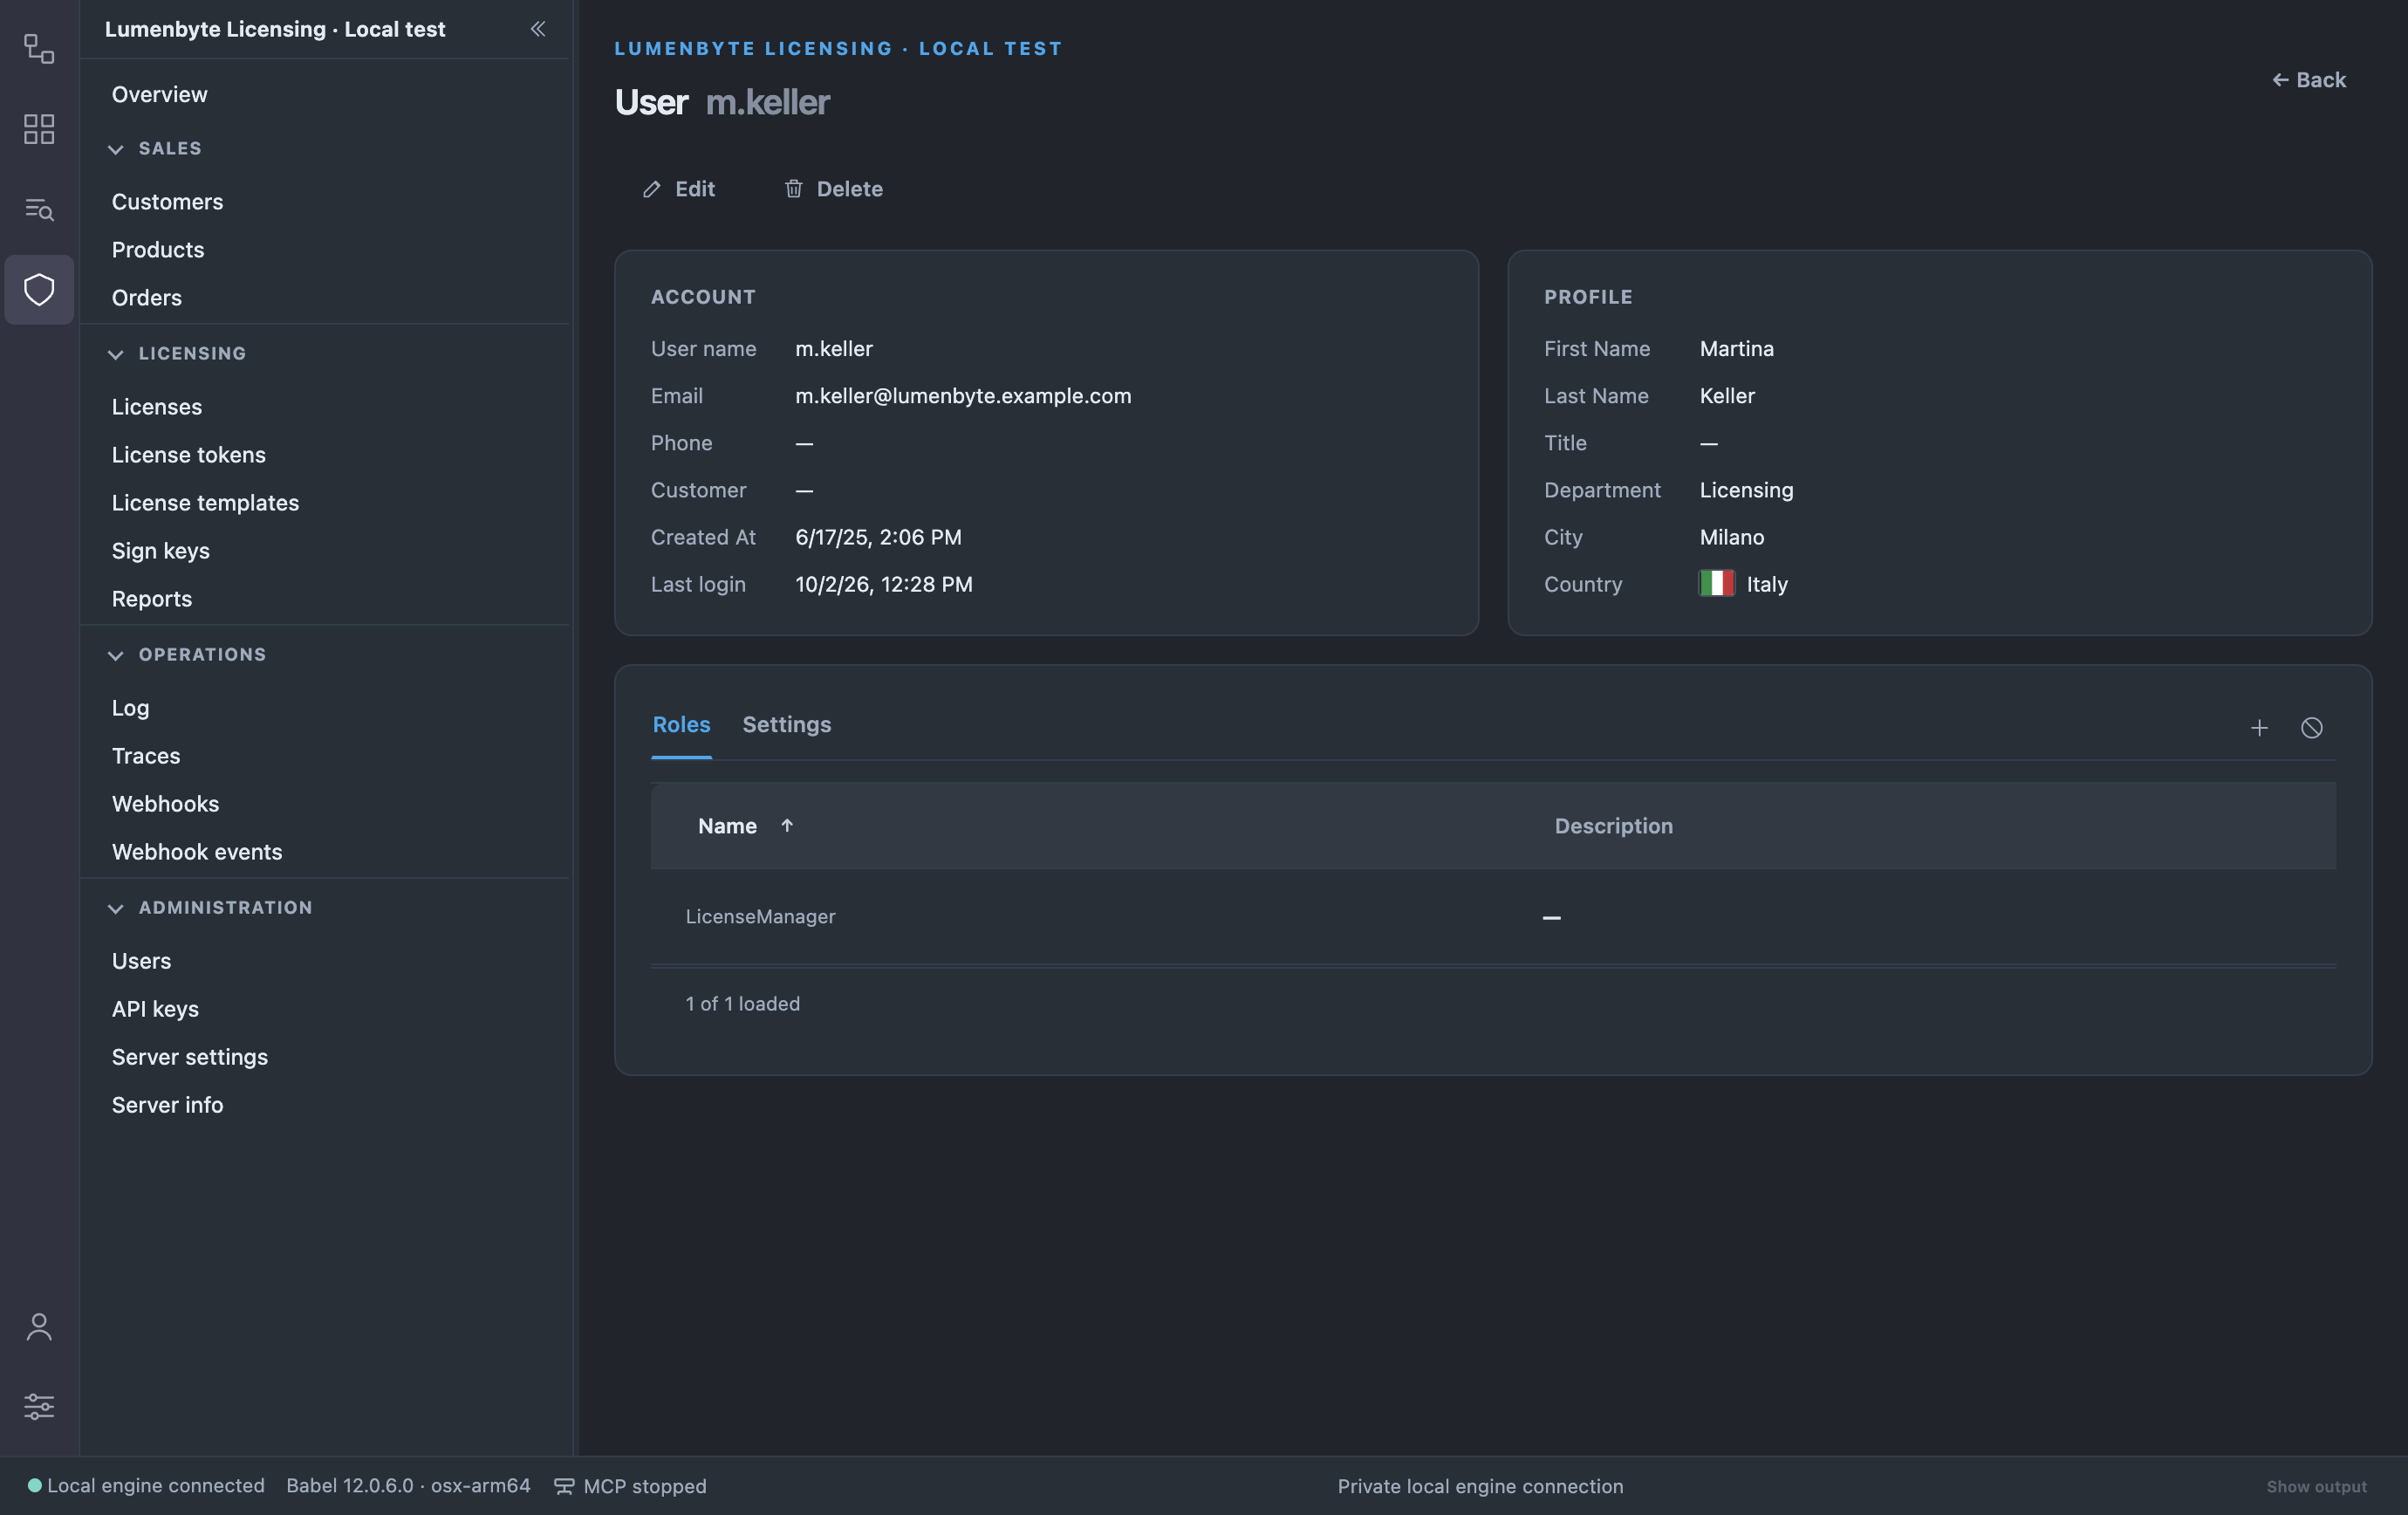The image size is (2408, 1515).
Task: Open Overview in the sidebar
Action: coord(160,95)
